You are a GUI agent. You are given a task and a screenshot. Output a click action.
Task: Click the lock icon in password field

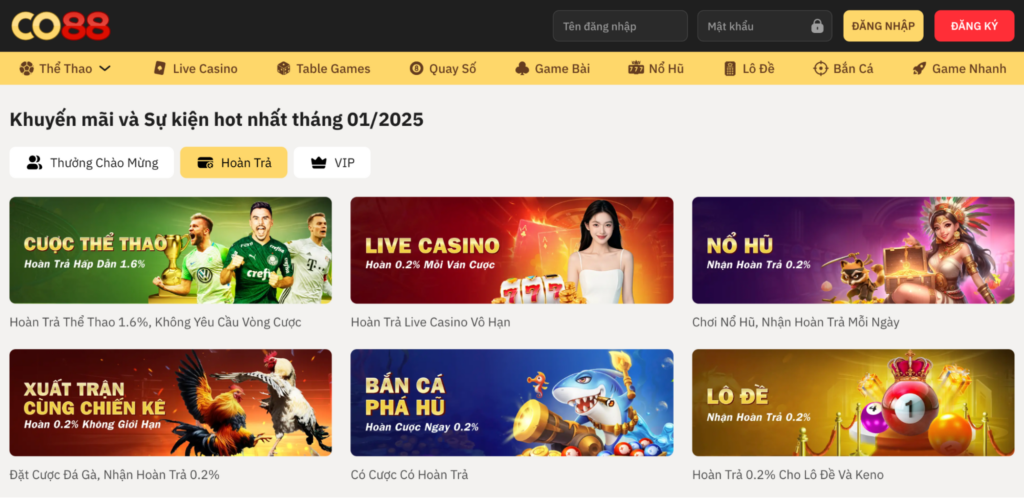click(817, 26)
